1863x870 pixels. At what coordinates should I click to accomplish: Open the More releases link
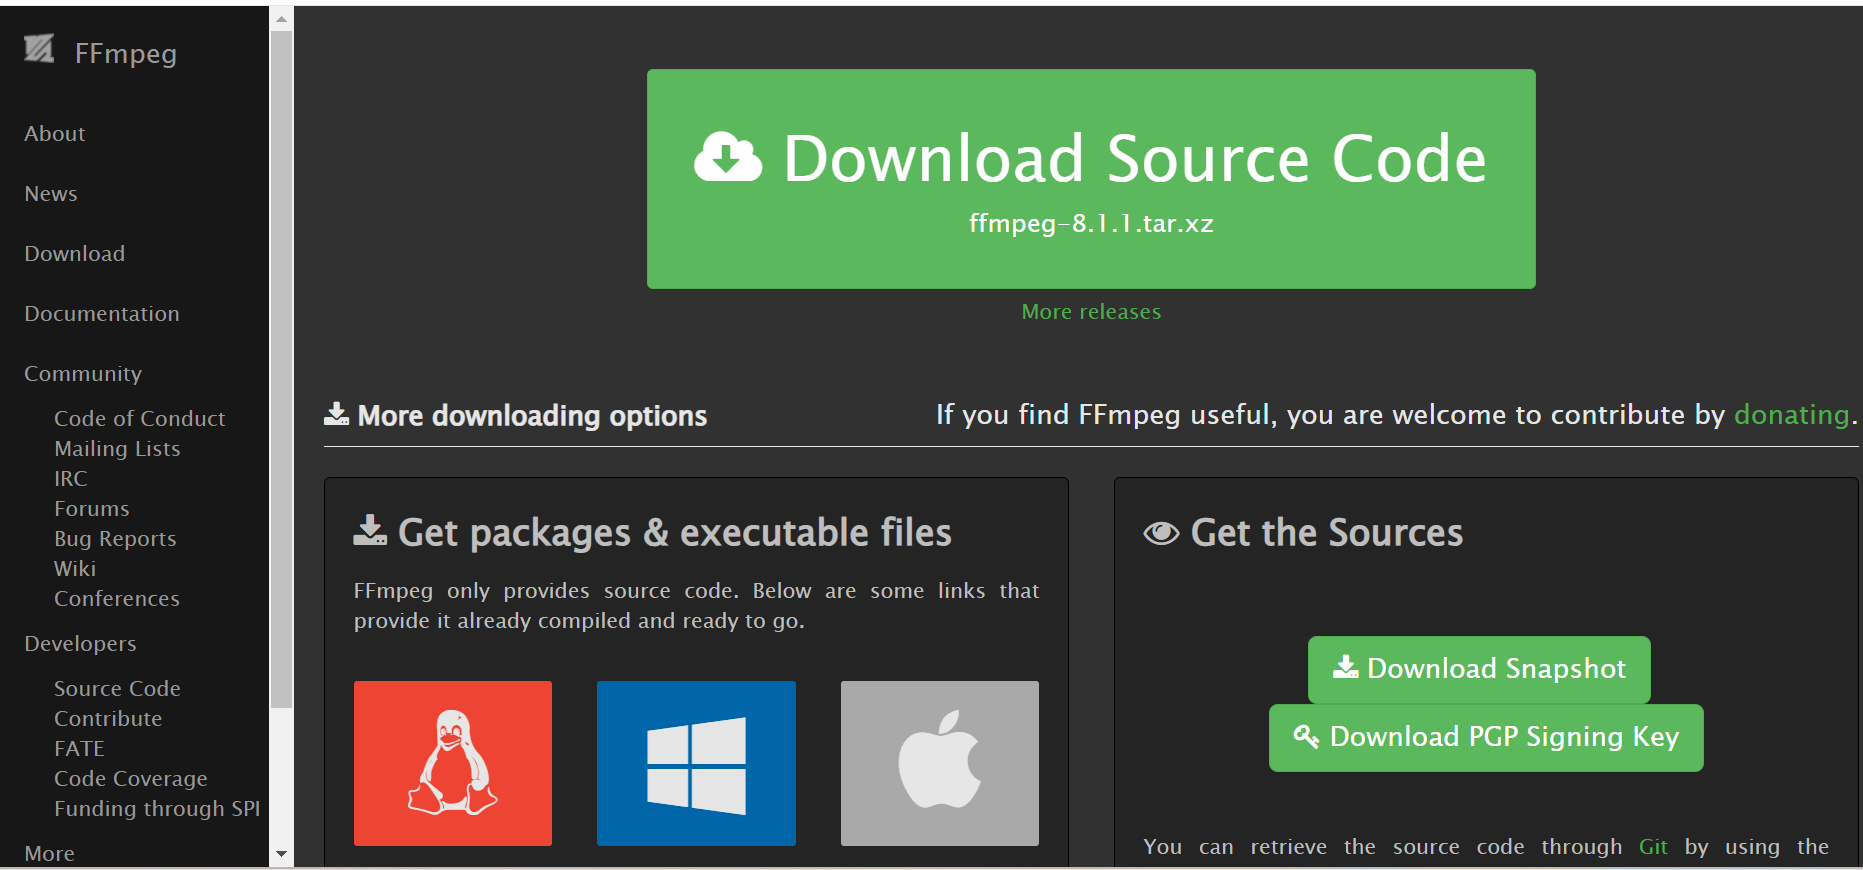1091,312
